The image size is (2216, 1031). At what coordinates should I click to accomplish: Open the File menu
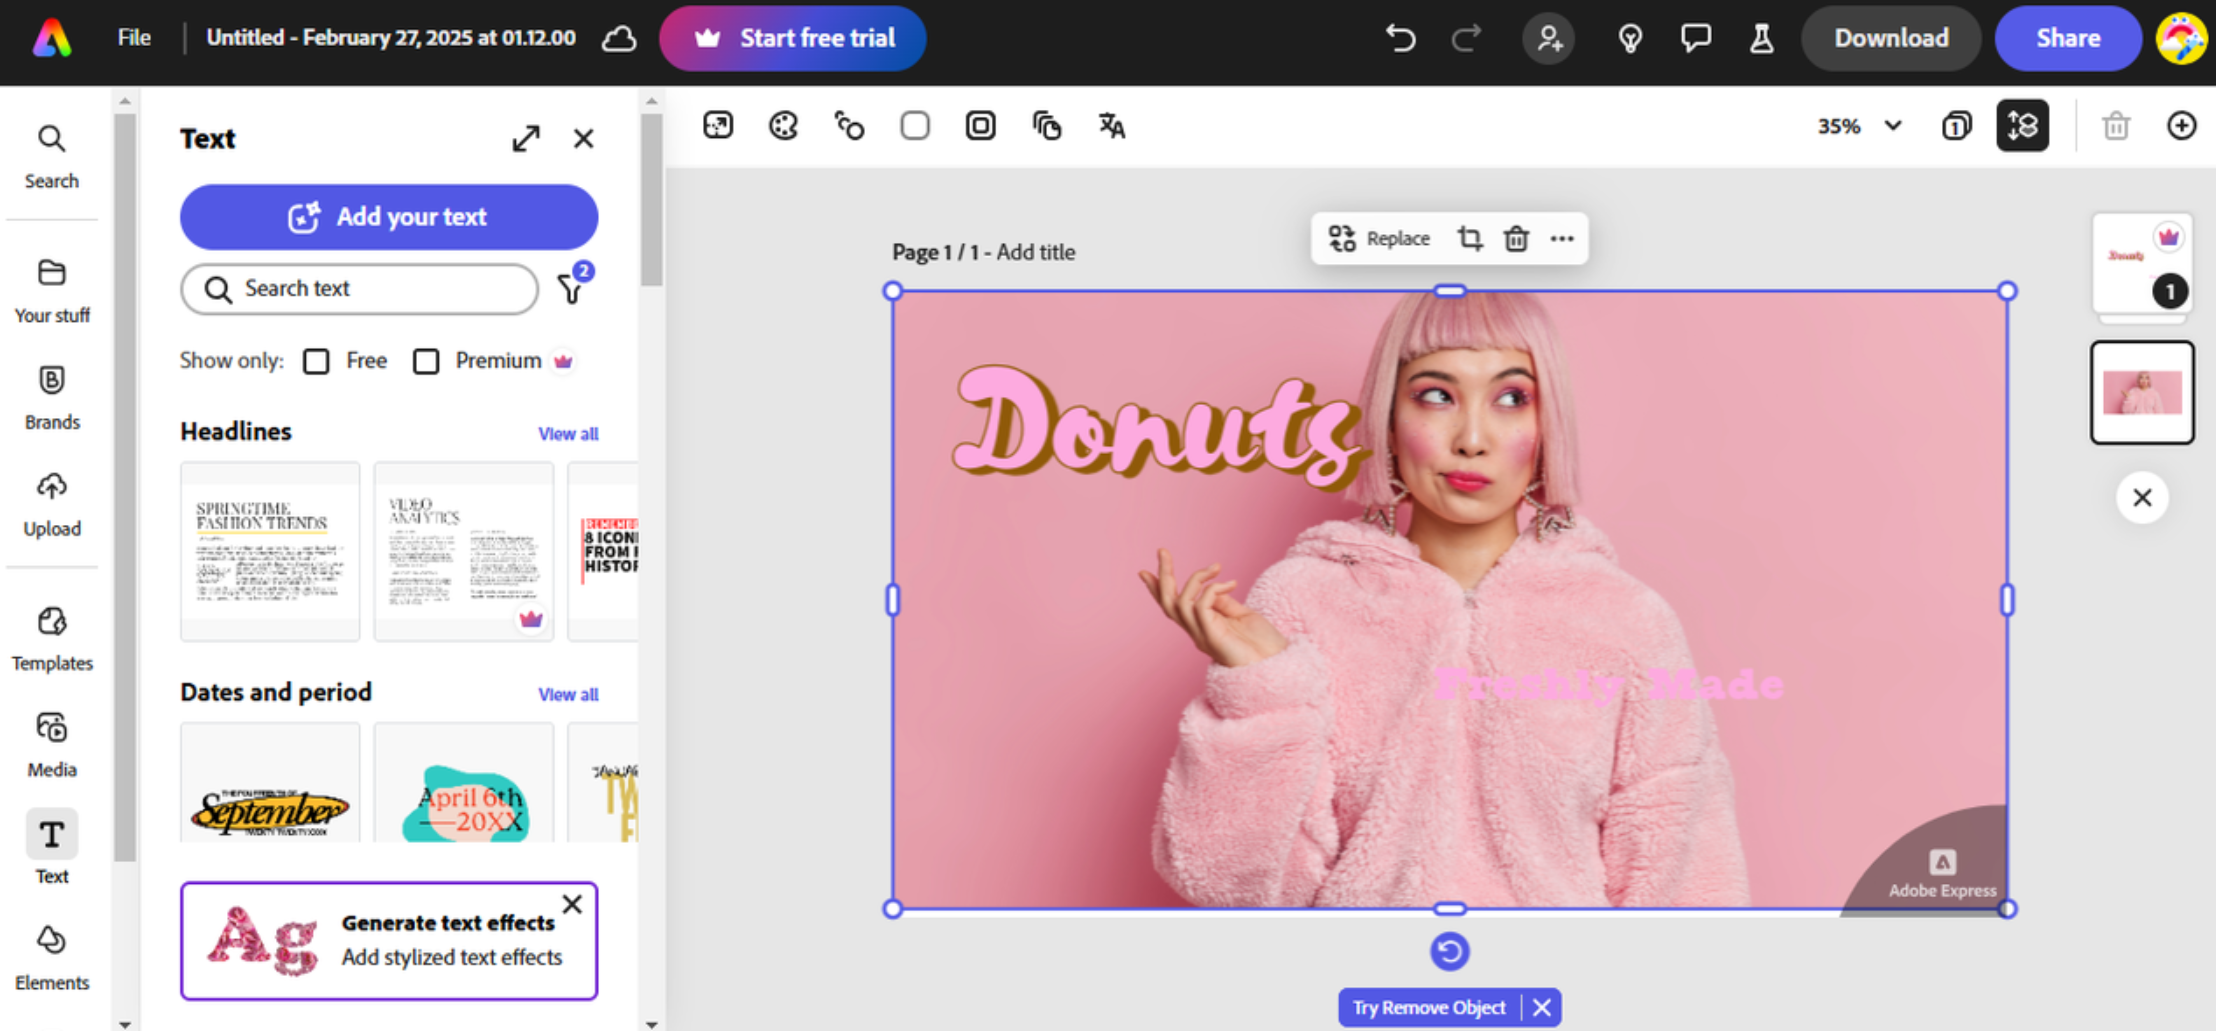[133, 38]
